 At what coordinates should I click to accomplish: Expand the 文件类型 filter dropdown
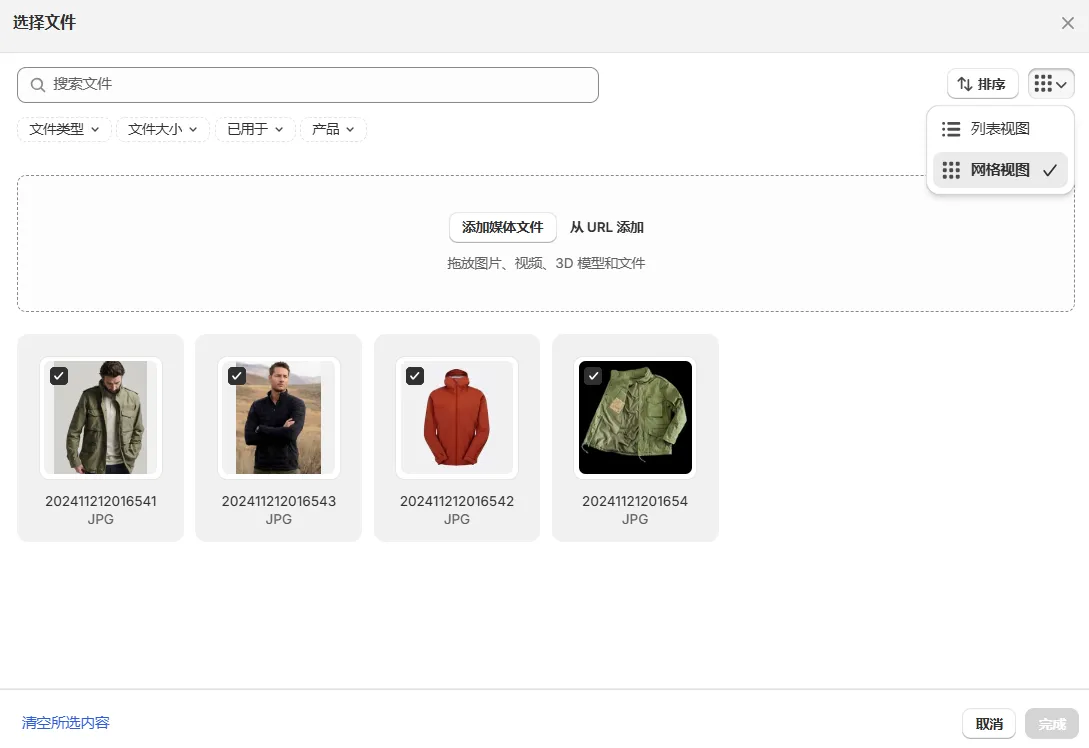tap(64, 129)
